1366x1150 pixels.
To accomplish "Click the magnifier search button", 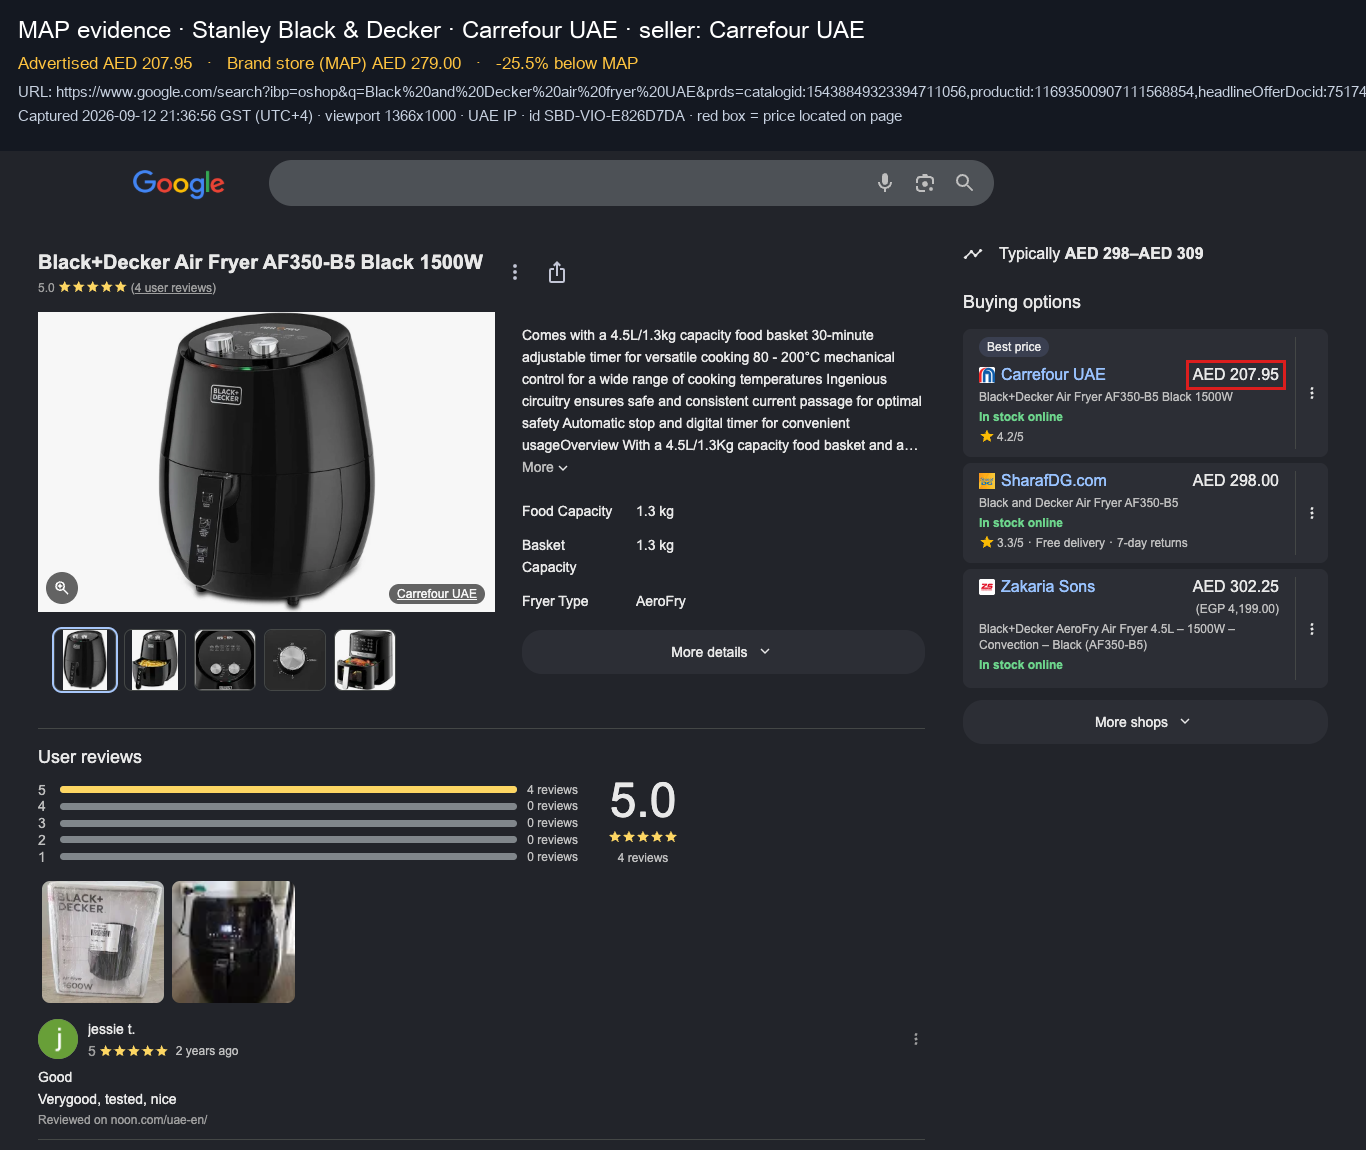I will (964, 183).
